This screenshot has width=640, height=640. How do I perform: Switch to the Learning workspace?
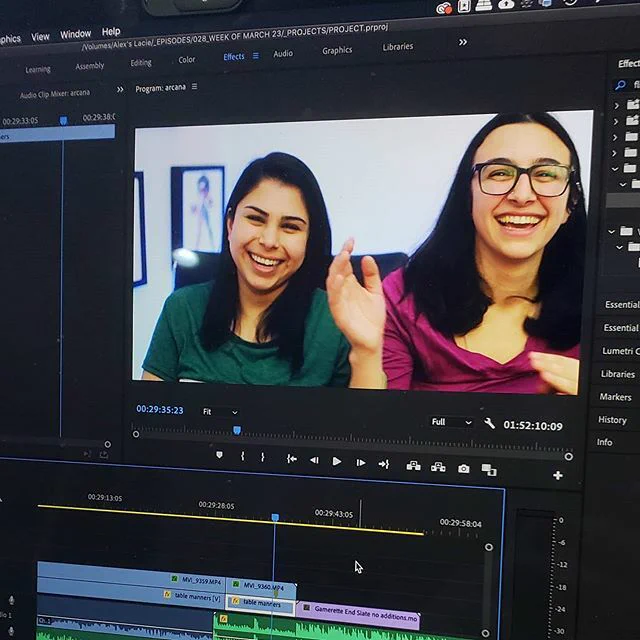click(x=38, y=69)
